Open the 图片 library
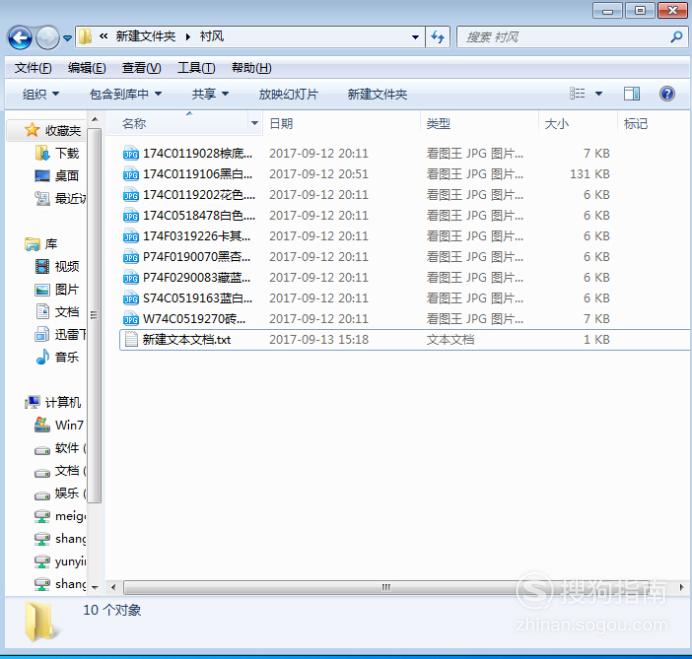The width and height of the screenshot is (692, 659). click(x=67, y=289)
